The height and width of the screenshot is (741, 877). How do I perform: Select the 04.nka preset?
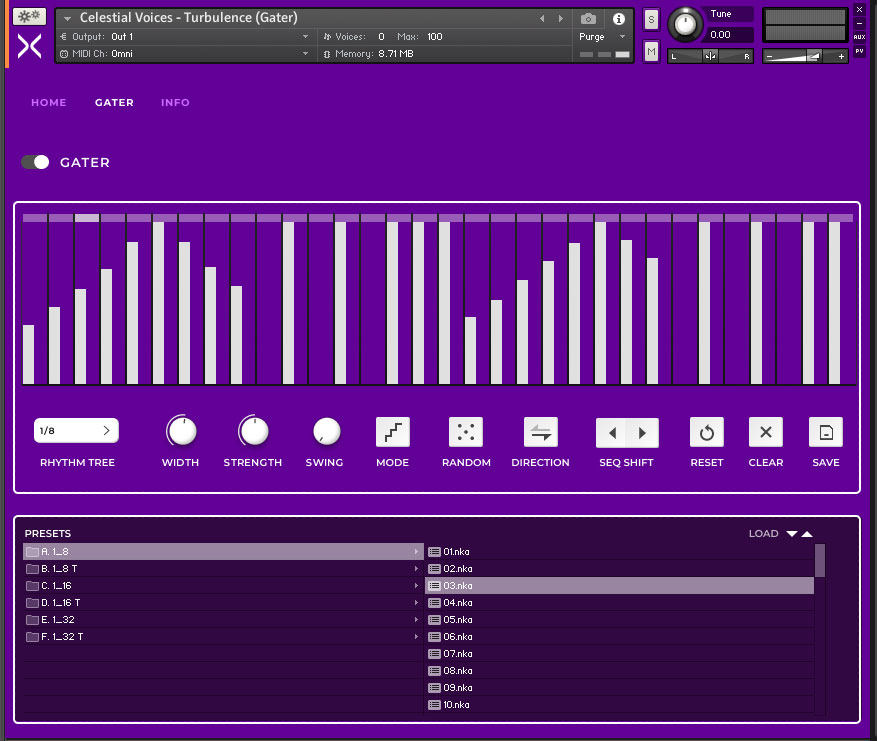pyautogui.click(x=620, y=603)
